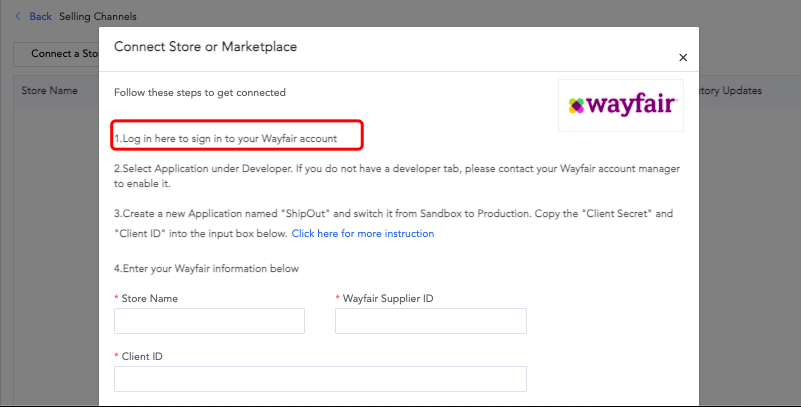Image resolution: width=801 pixels, height=407 pixels.
Task: Click the Store Name table column header
Action: pyautogui.click(x=50, y=90)
